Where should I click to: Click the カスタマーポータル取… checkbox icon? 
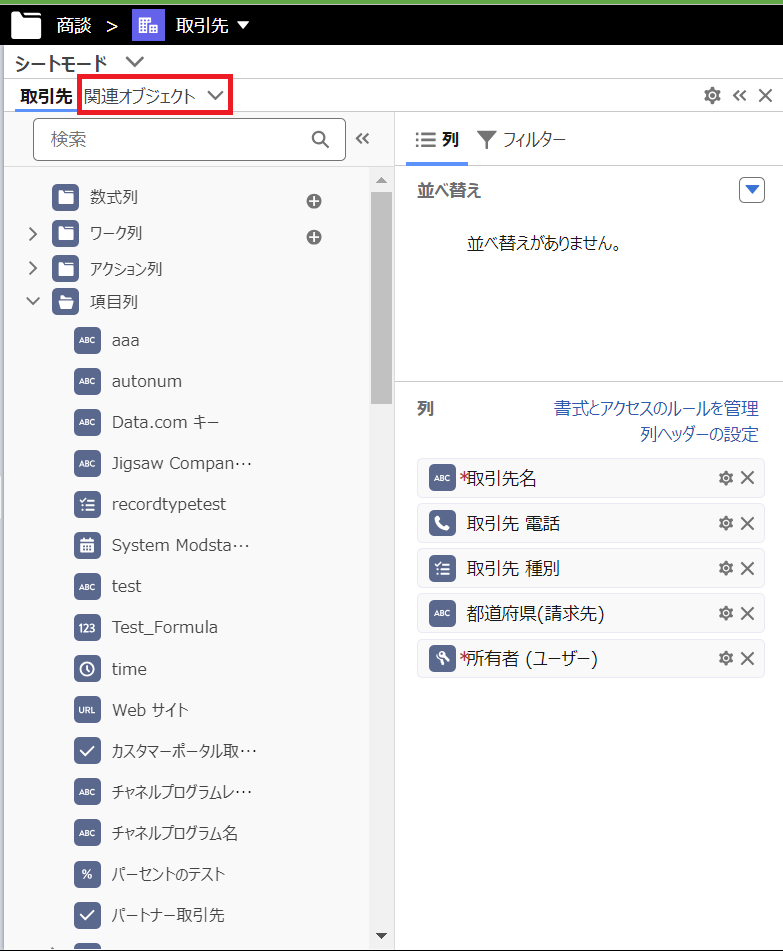coord(87,751)
